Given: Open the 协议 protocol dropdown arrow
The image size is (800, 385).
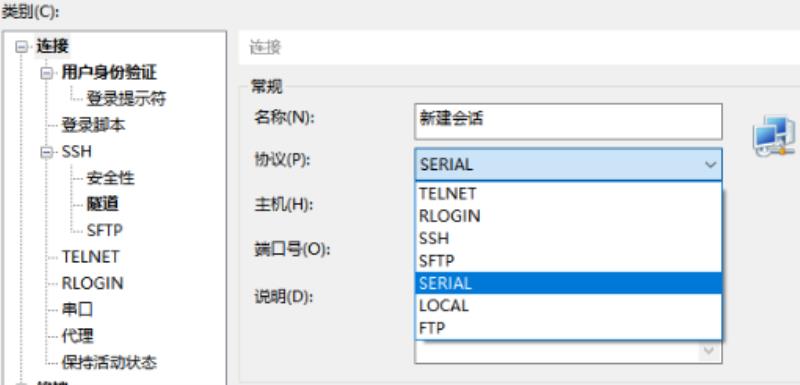Looking at the screenshot, I should click(x=710, y=165).
